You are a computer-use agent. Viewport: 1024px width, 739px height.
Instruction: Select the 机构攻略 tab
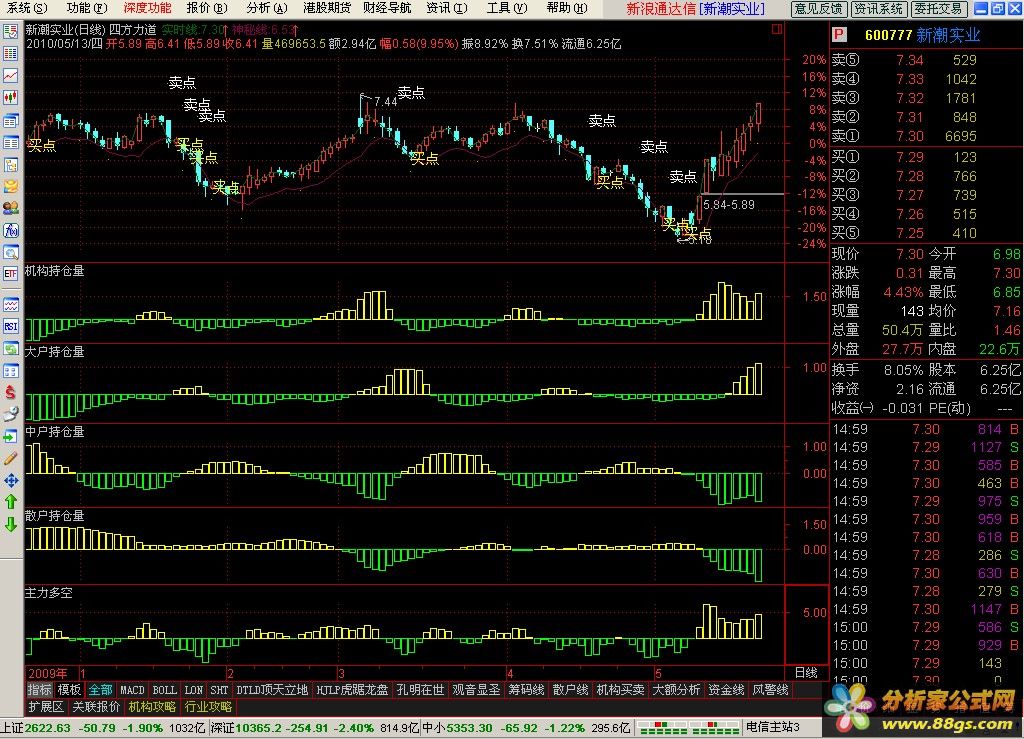(x=152, y=706)
